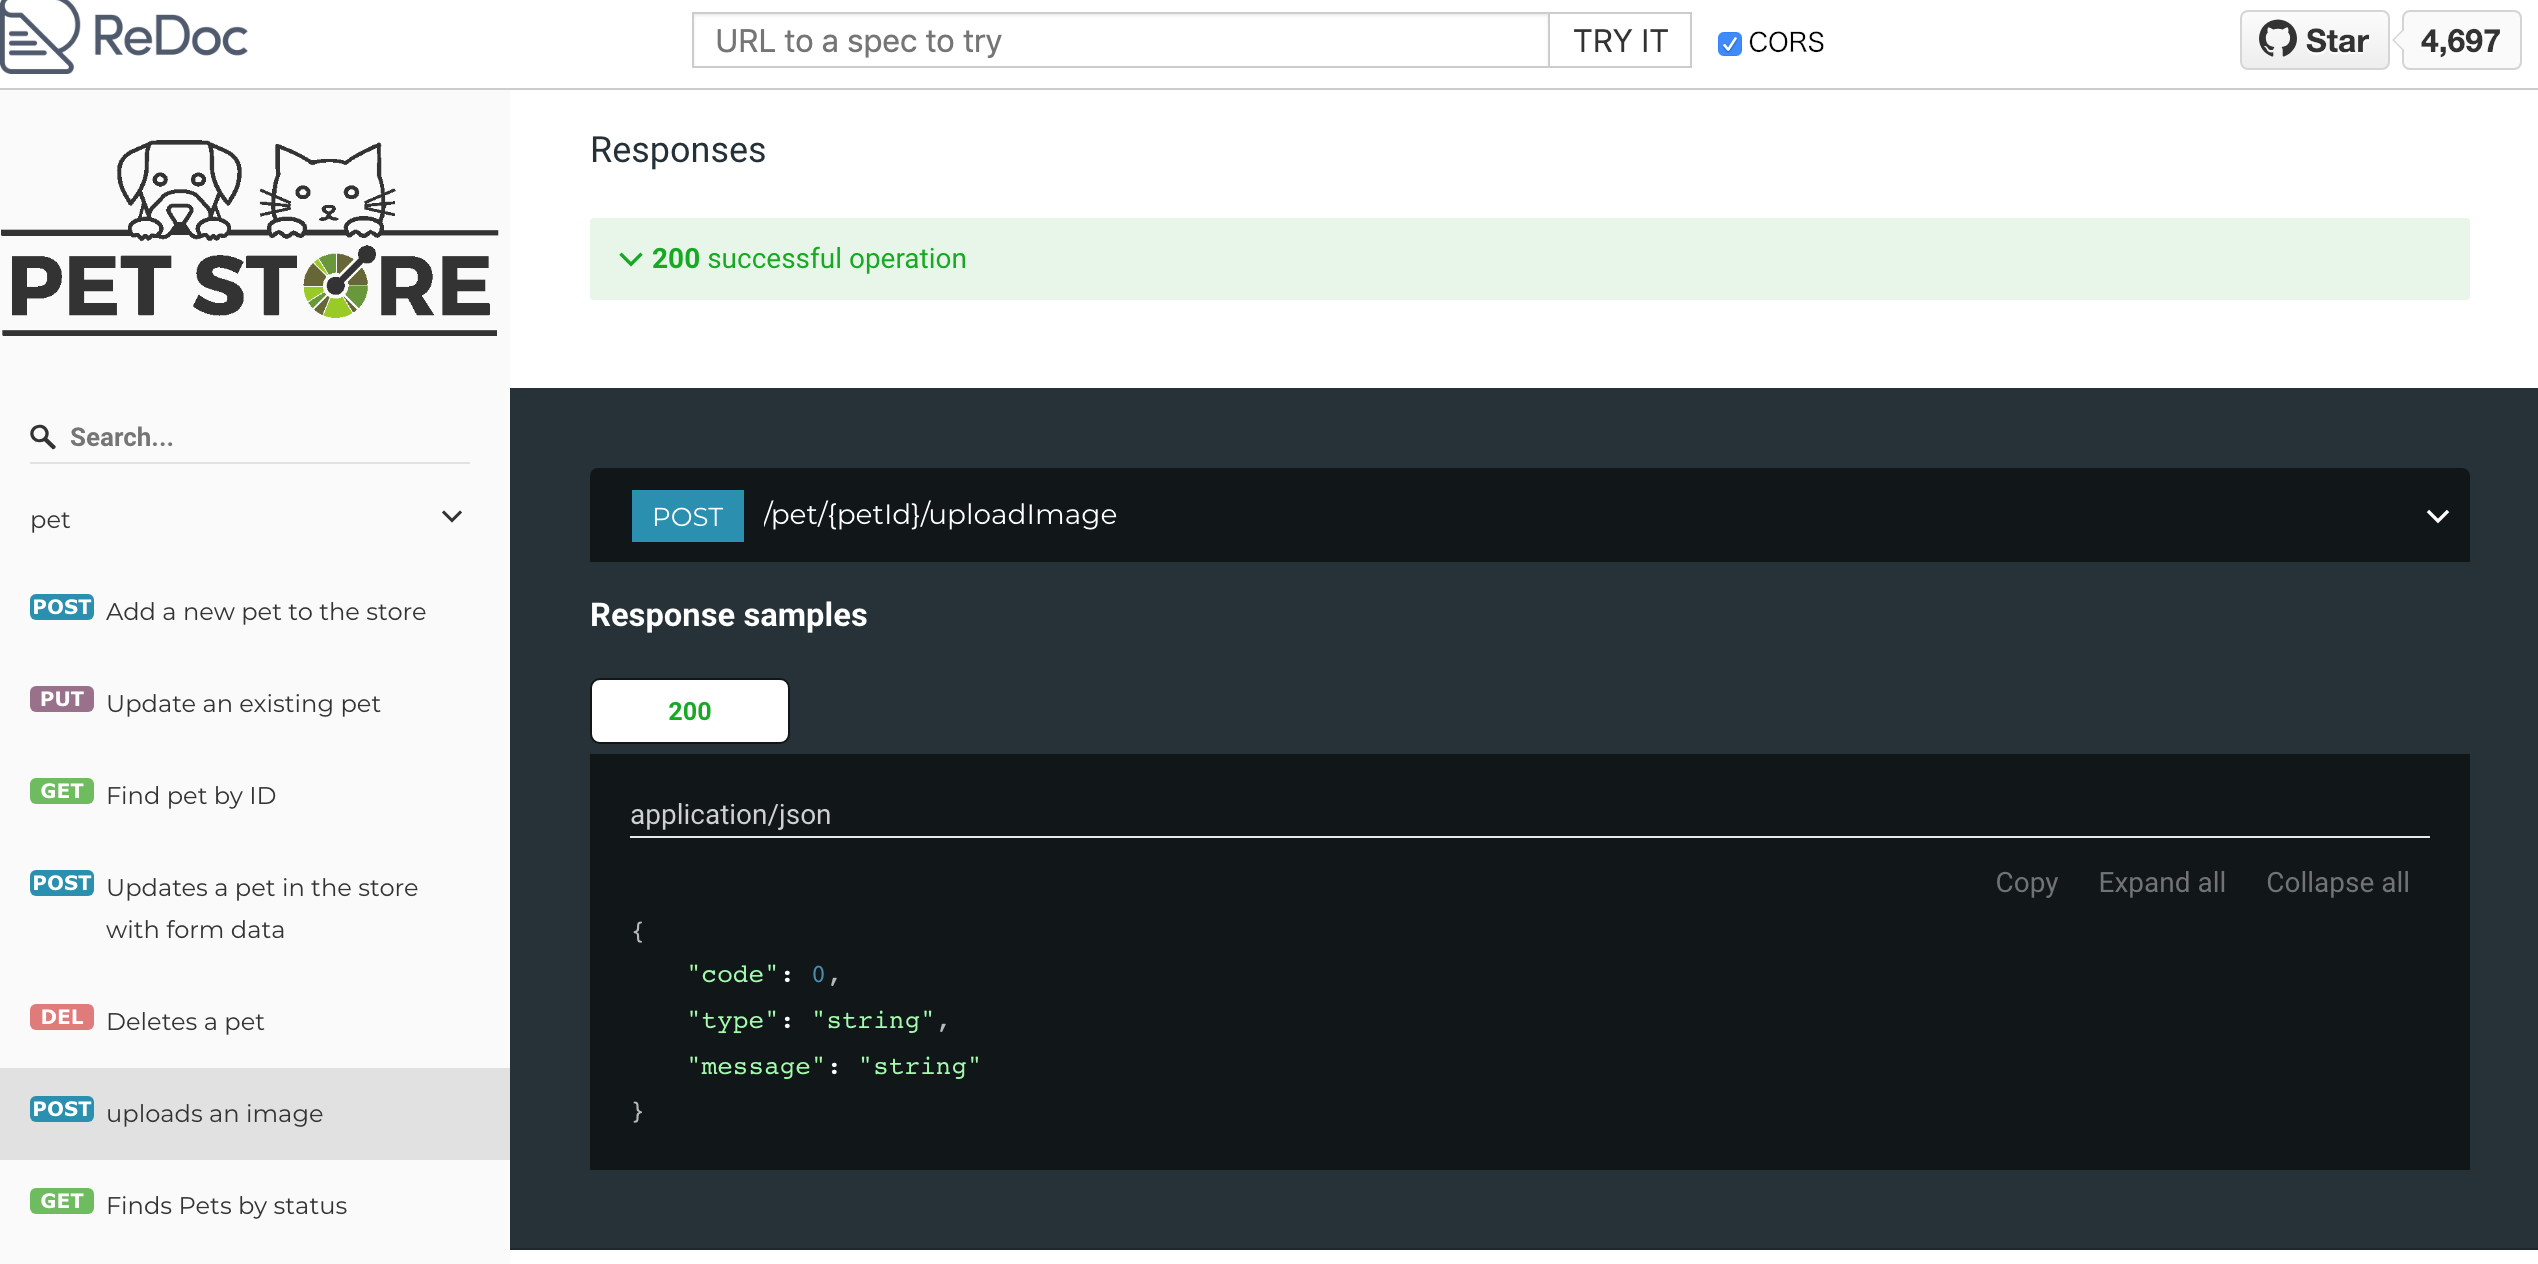Collapse the 200 successful operation response
The height and width of the screenshot is (1264, 2538).
(630, 259)
